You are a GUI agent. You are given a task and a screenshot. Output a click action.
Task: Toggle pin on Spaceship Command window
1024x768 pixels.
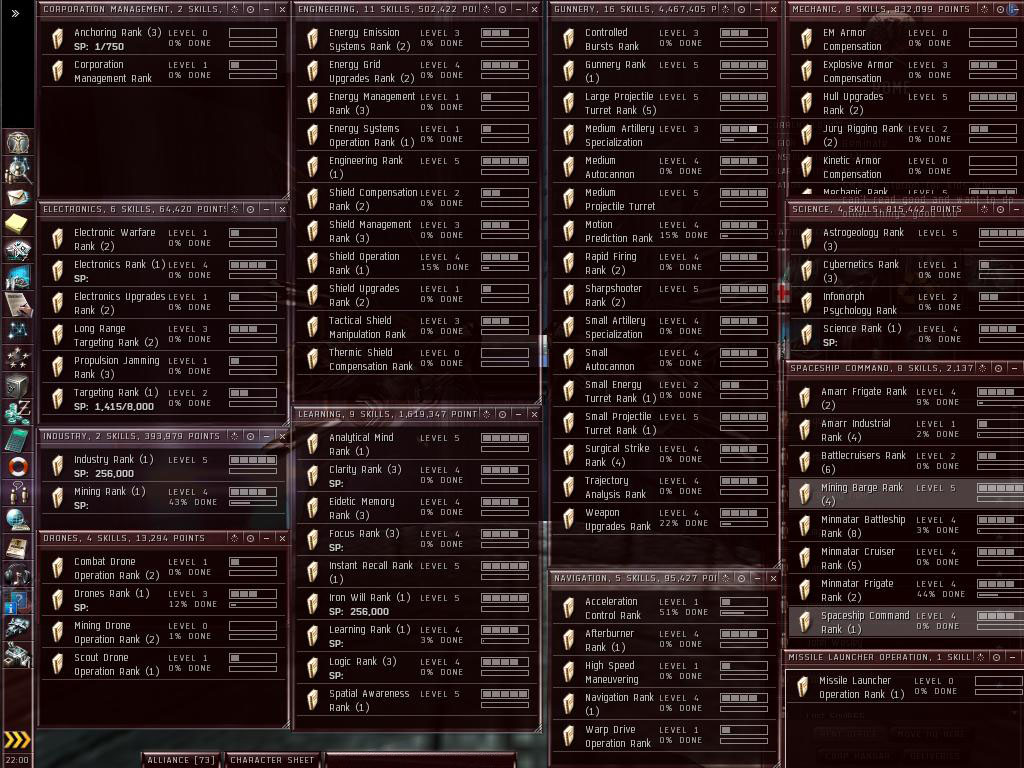click(998, 368)
